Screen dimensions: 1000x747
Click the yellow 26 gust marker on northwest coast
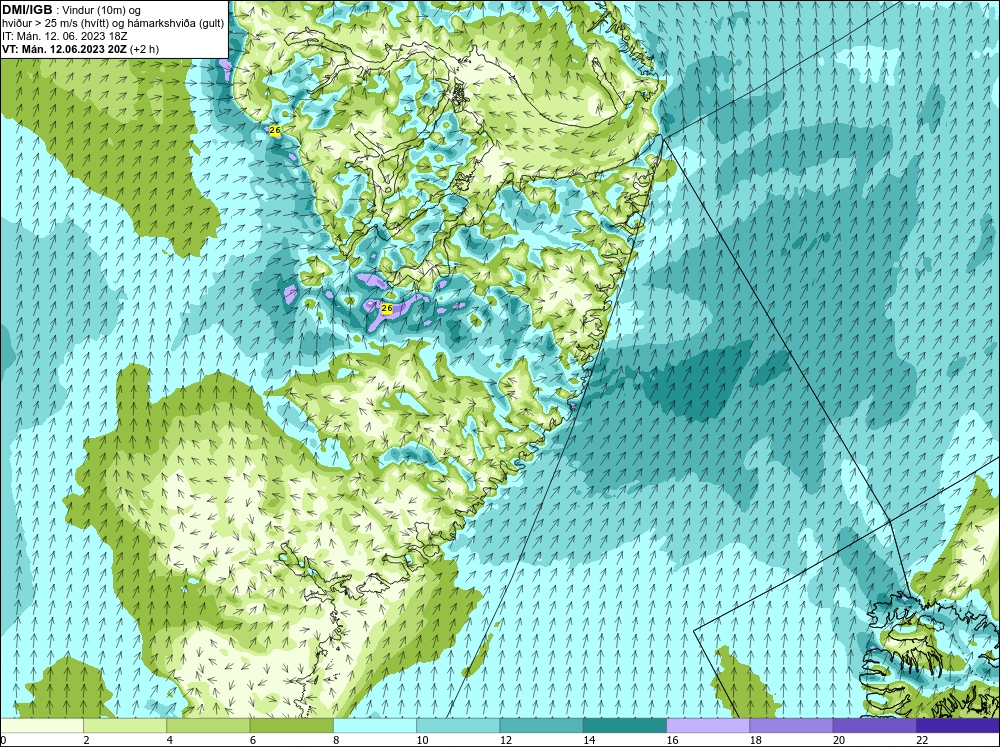point(275,130)
